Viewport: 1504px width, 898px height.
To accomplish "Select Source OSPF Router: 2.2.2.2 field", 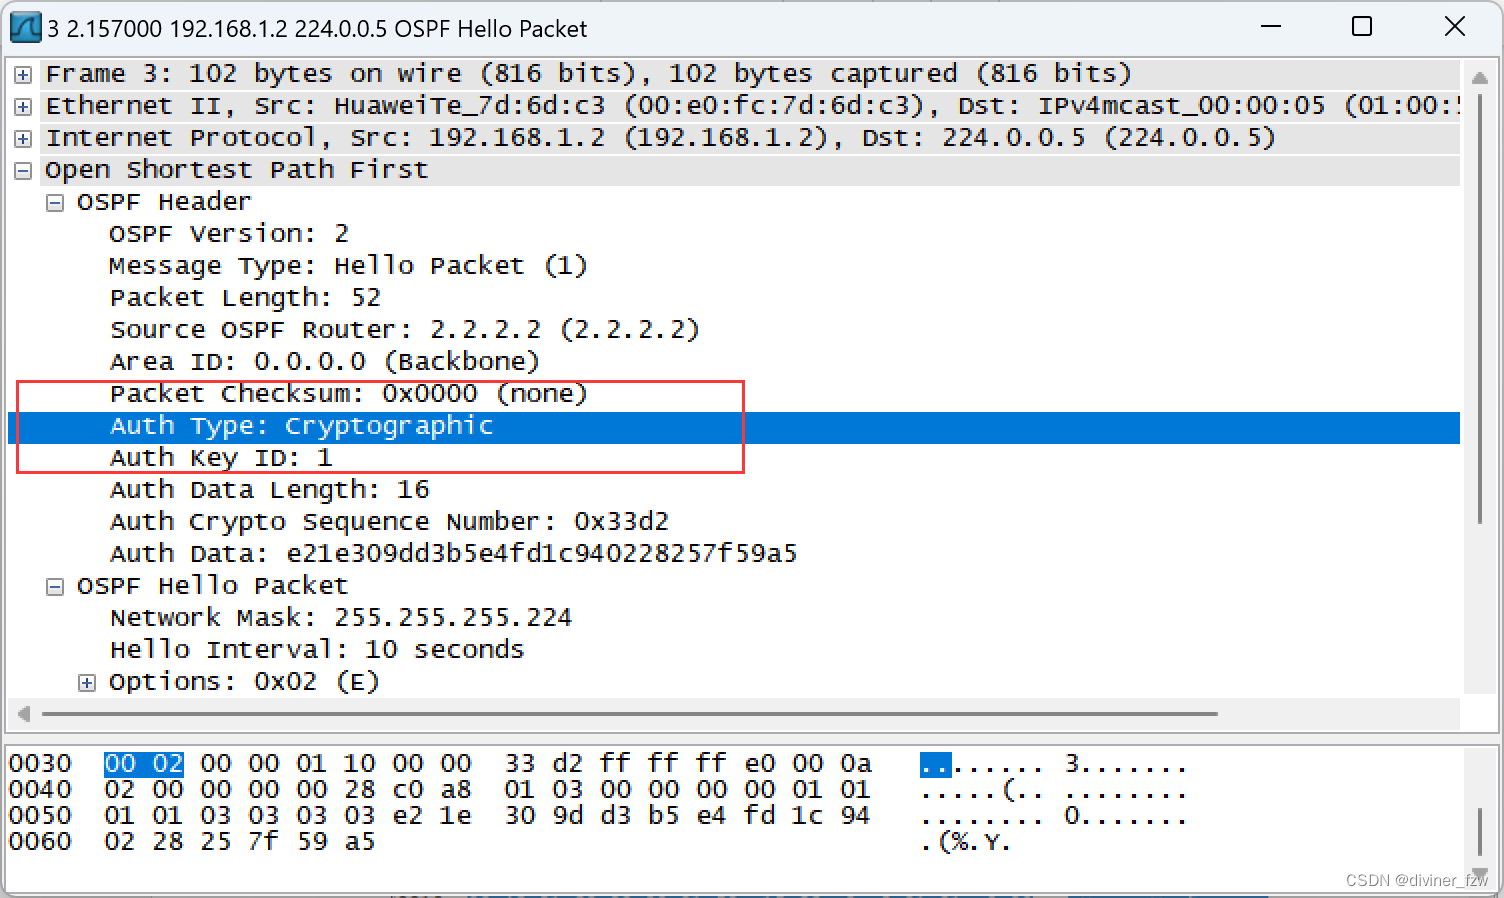I will [404, 330].
